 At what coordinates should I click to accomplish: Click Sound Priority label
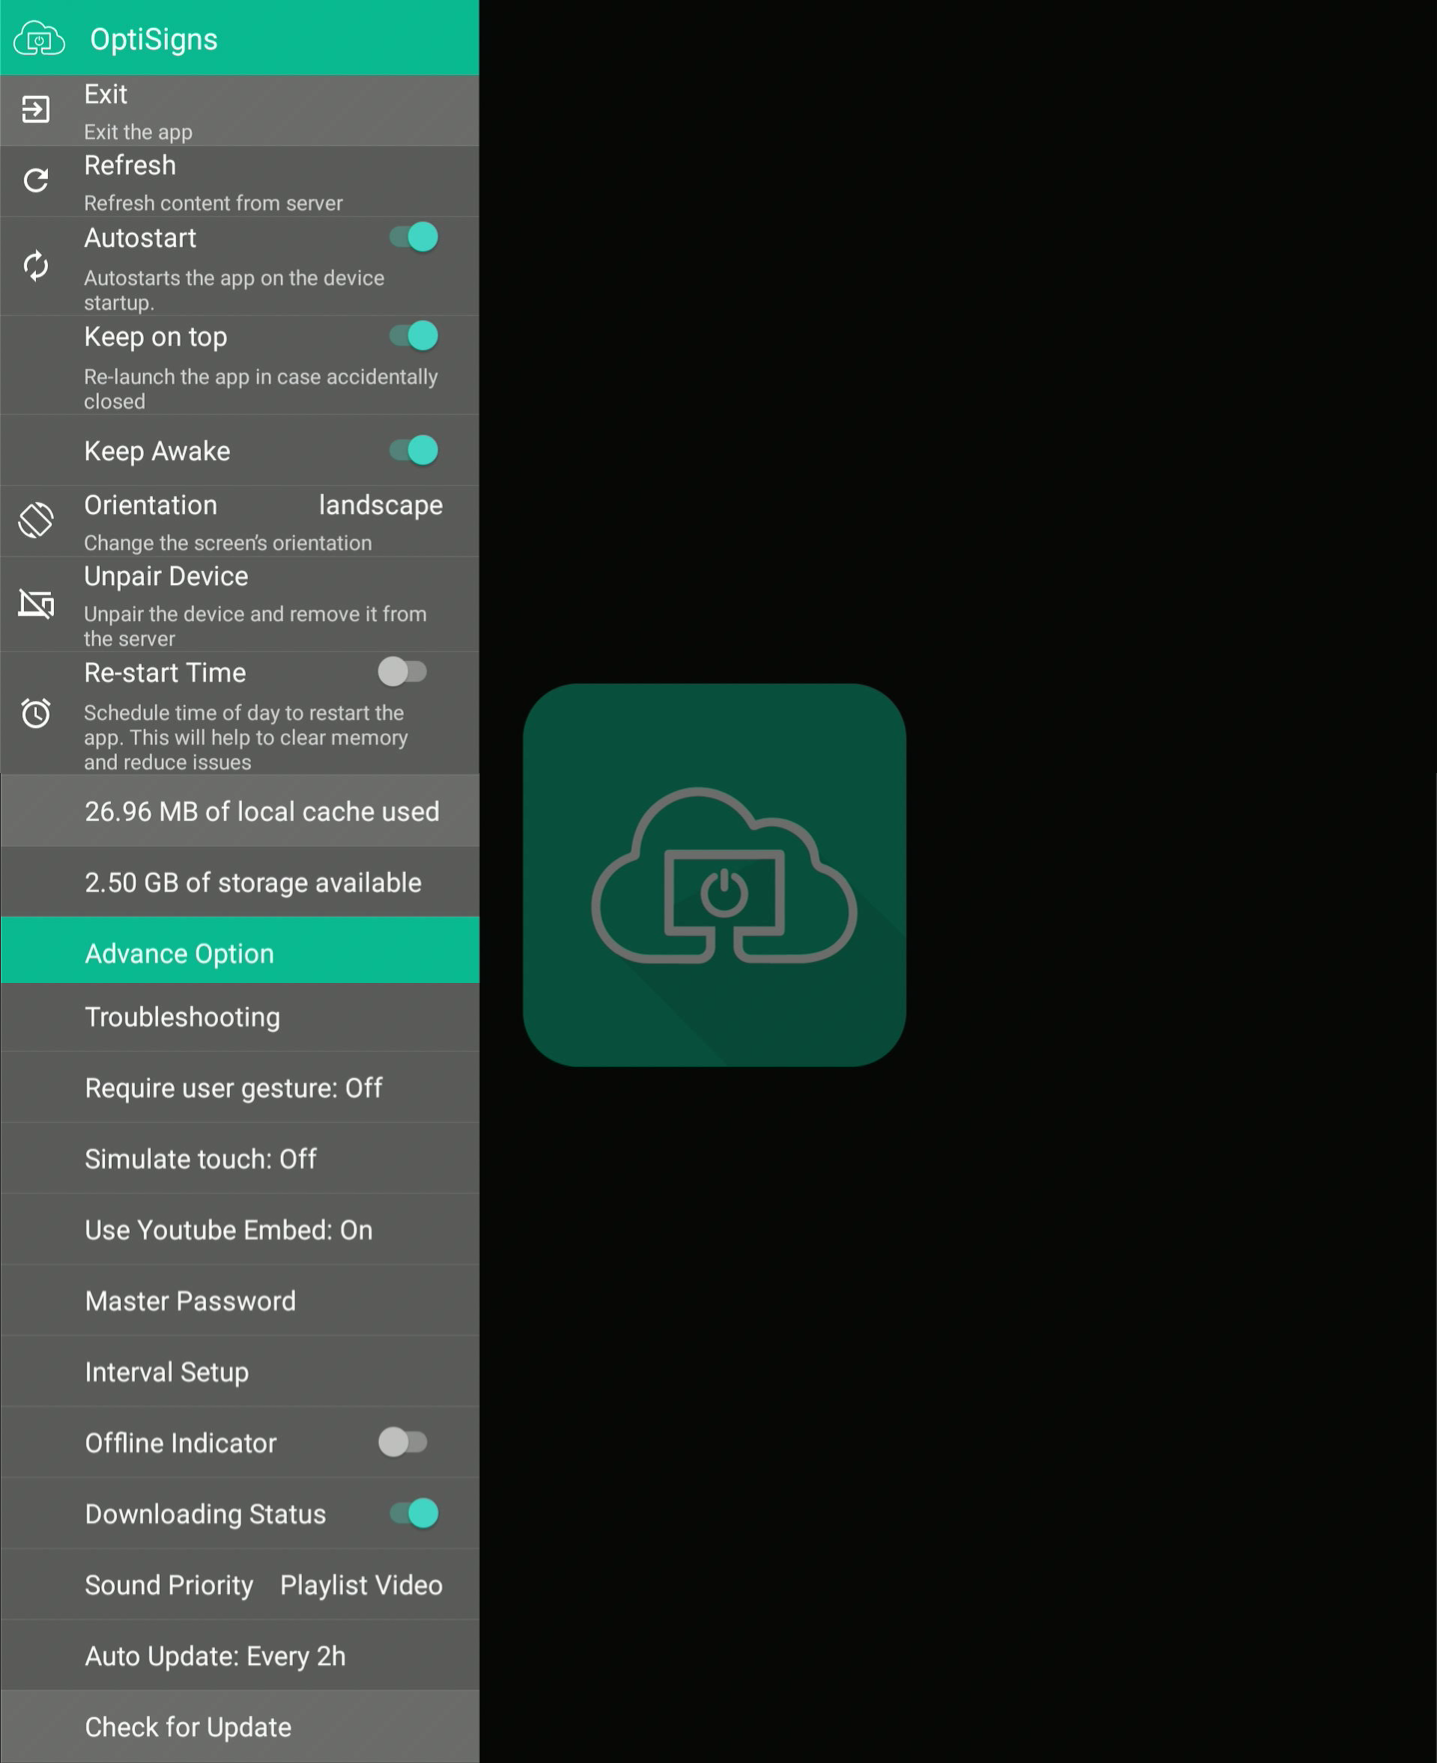(169, 1585)
